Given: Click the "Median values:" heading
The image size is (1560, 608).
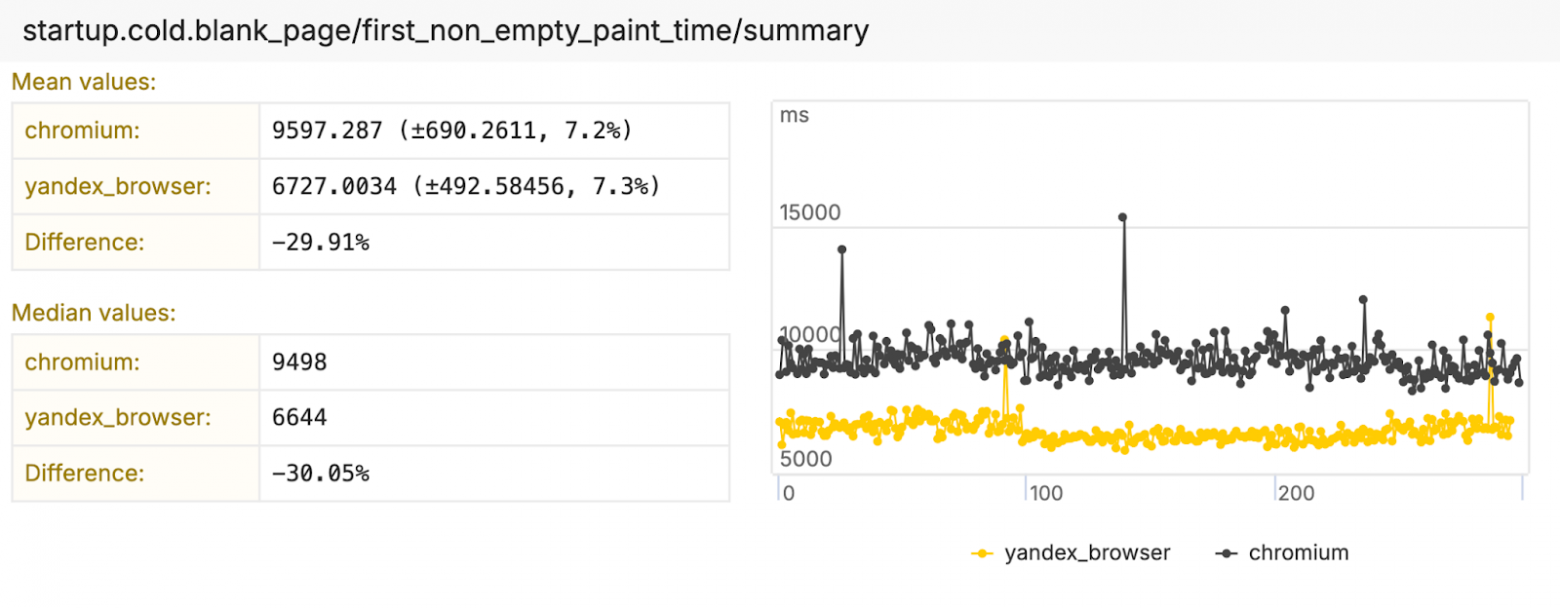Looking at the screenshot, I should click(x=93, y=313).
